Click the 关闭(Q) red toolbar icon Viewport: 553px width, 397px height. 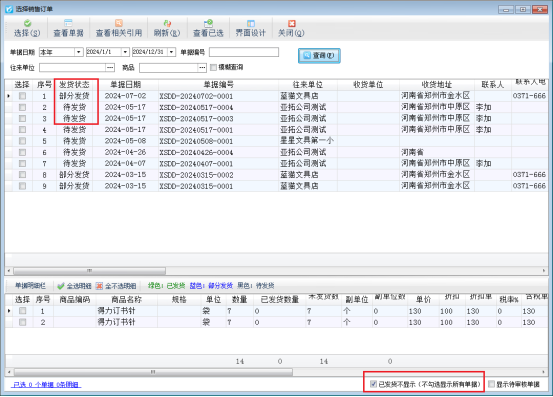point(291,24)
